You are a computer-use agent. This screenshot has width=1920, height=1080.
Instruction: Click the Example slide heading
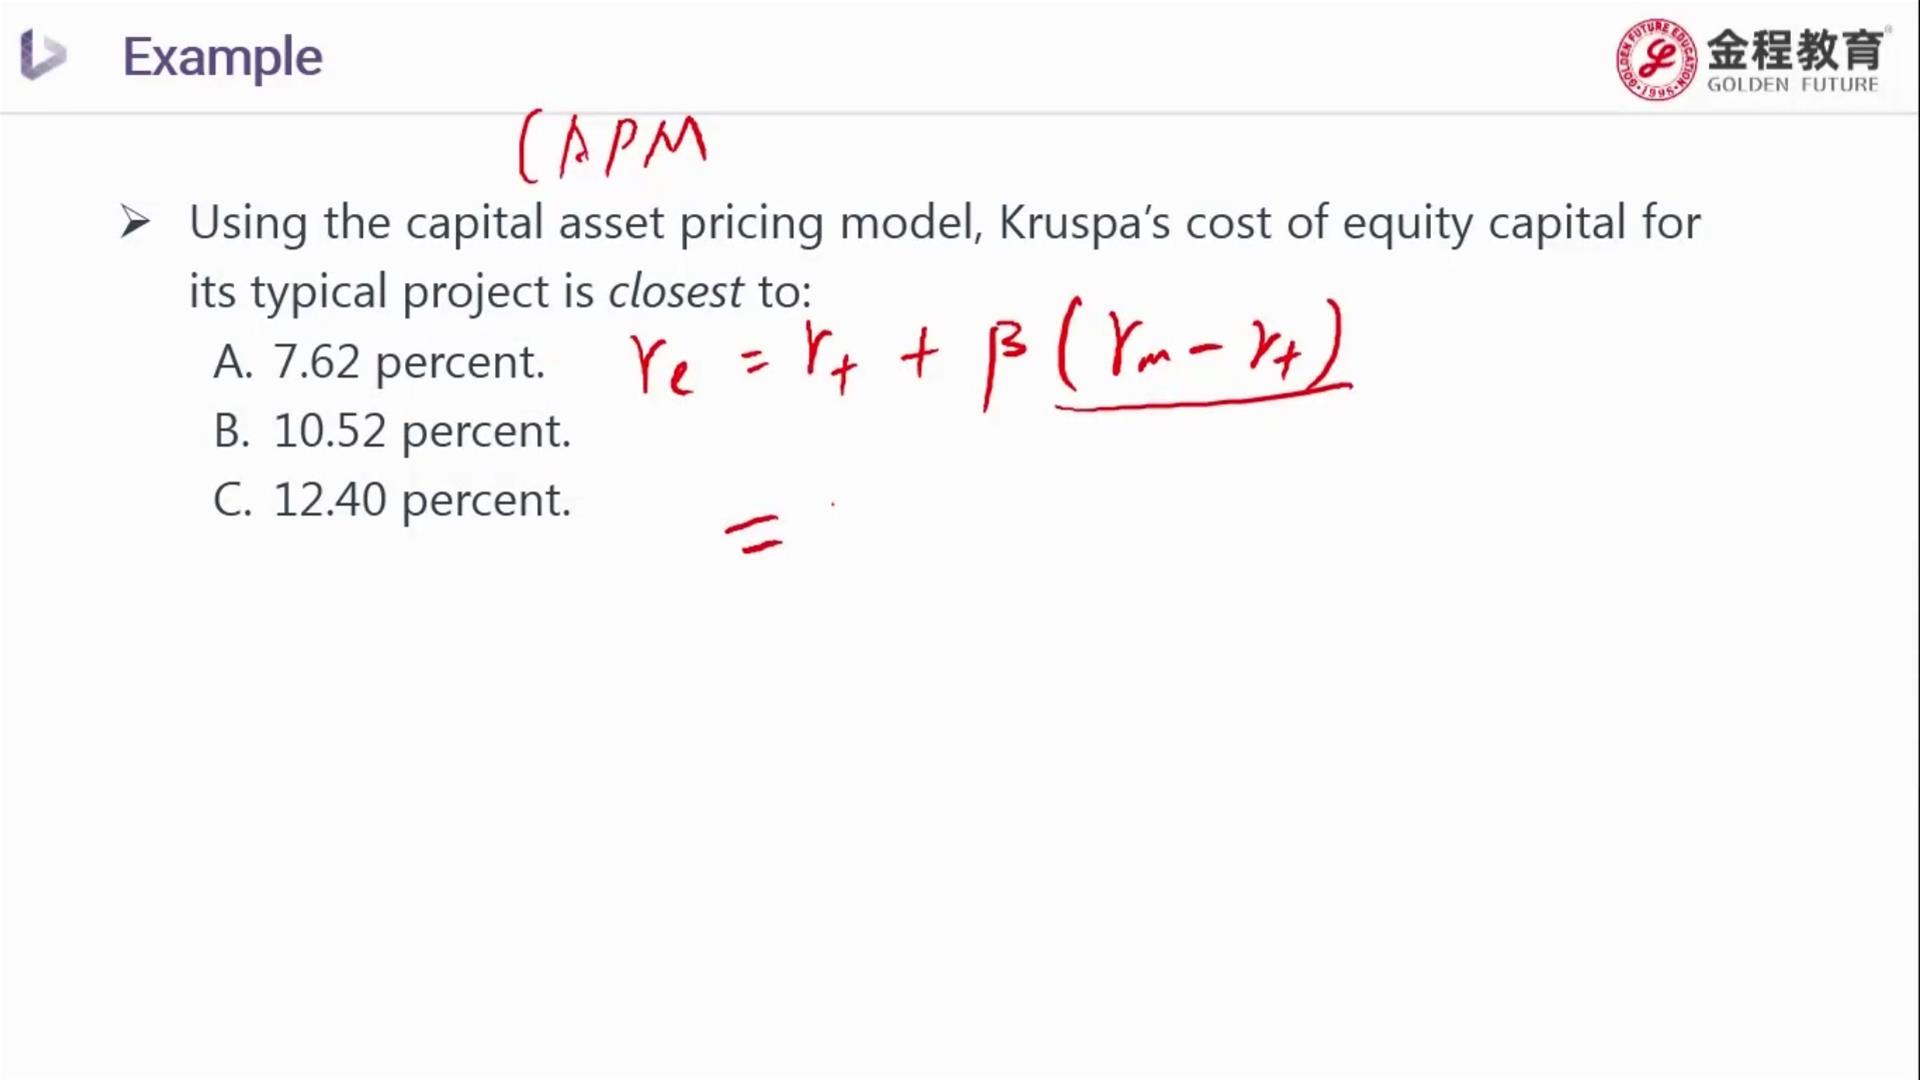pos(222,57)
